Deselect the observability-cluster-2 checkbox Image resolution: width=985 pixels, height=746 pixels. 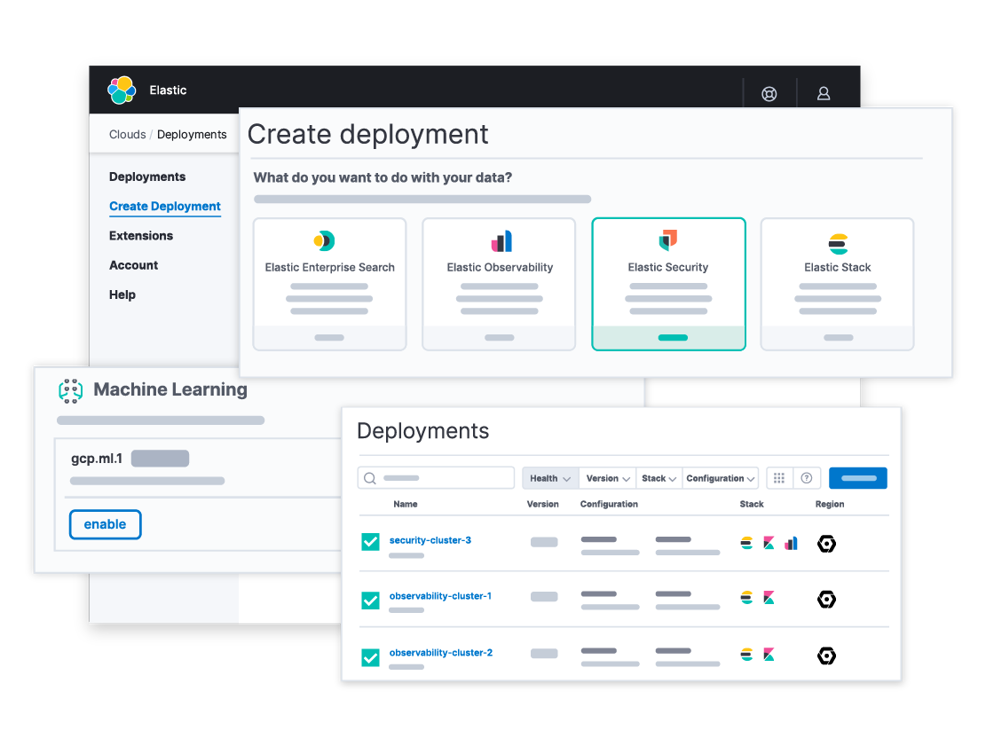[371, 657]
